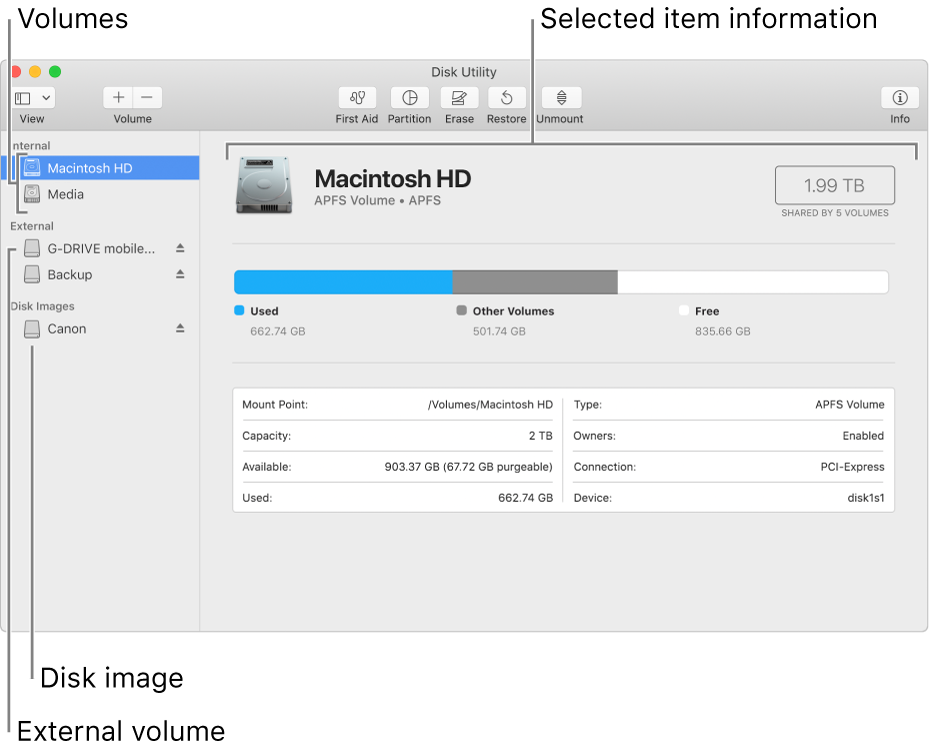The width and height of the screenshot is (931, 745).
Task: Open the Partition tool
Action: pos(410,97)
